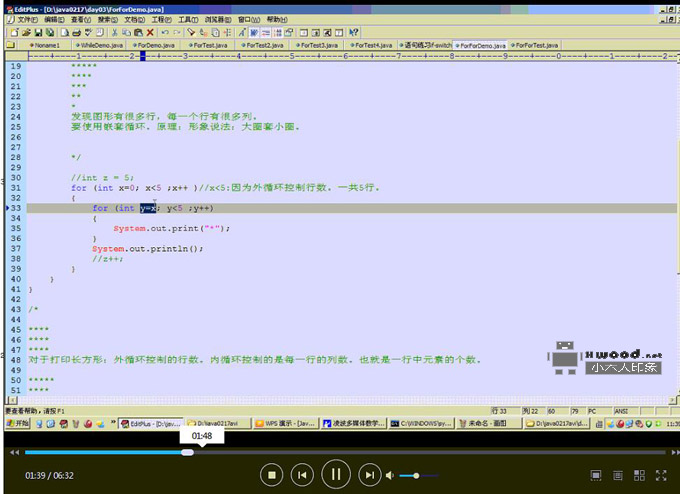Open the WPS 演示 taskbar button
This screenshot has height=494, width=680.
[286, 423]
